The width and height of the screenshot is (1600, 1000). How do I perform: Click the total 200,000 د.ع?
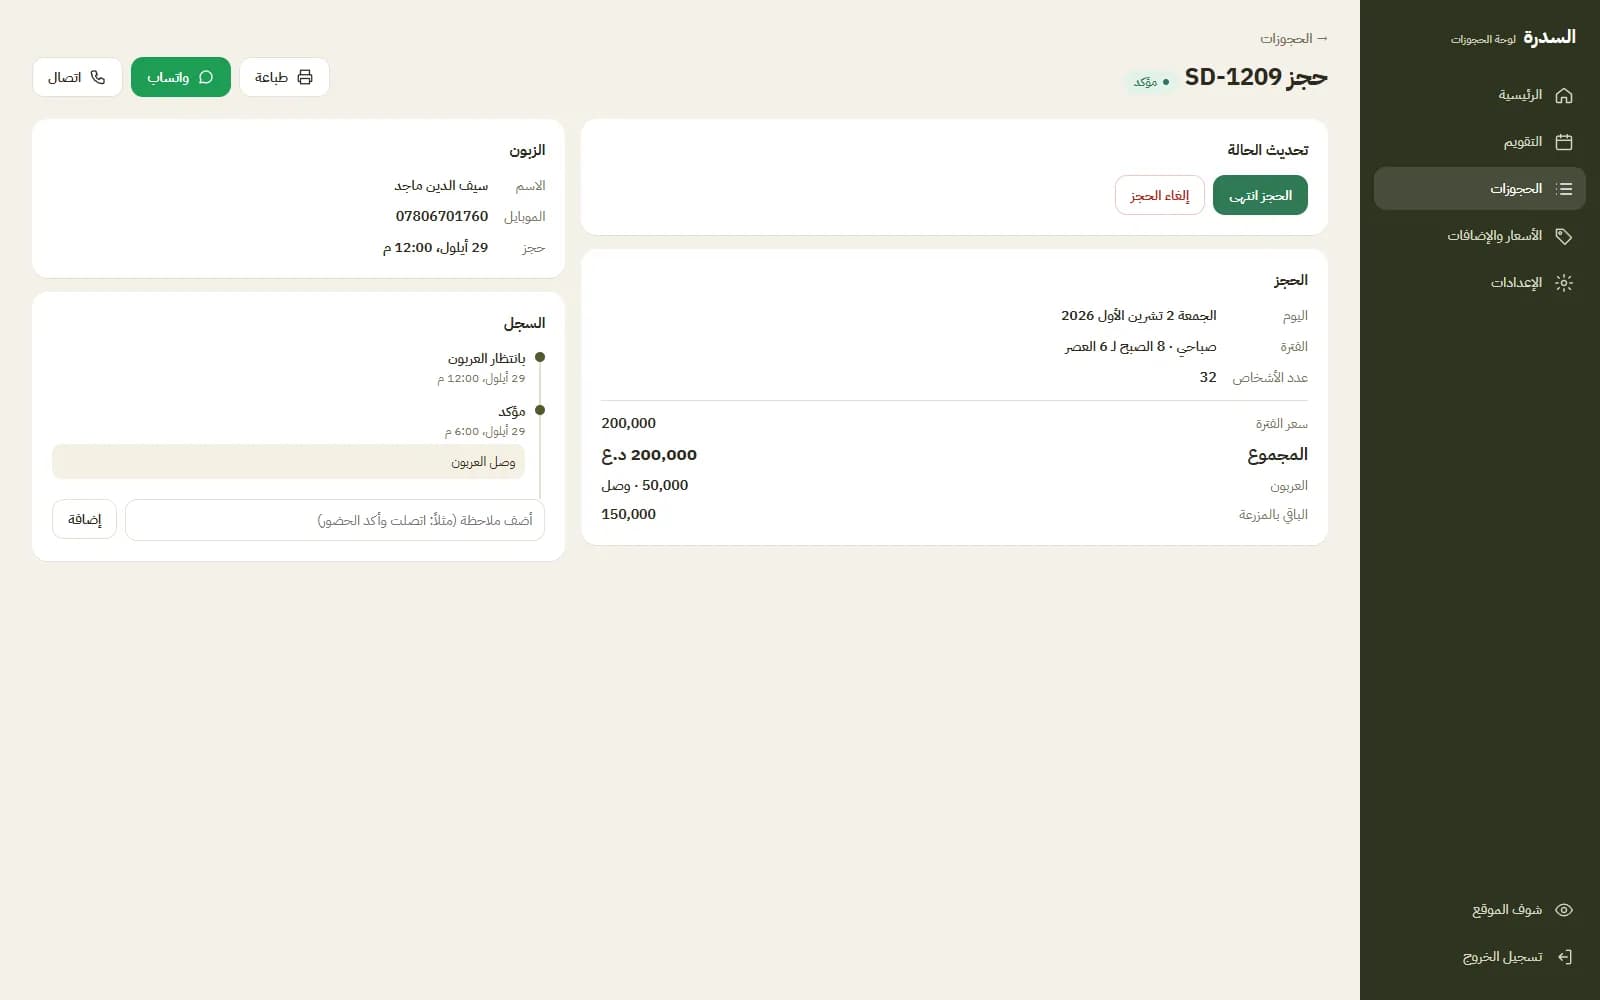coord(649,455)
